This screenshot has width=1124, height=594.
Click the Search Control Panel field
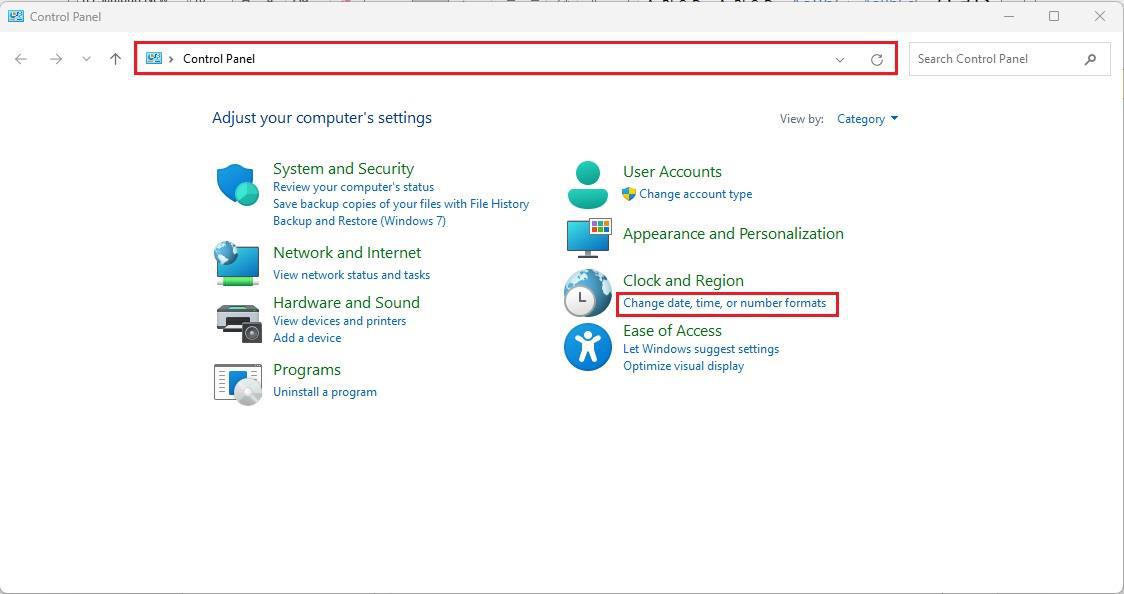coord(1009,59)
